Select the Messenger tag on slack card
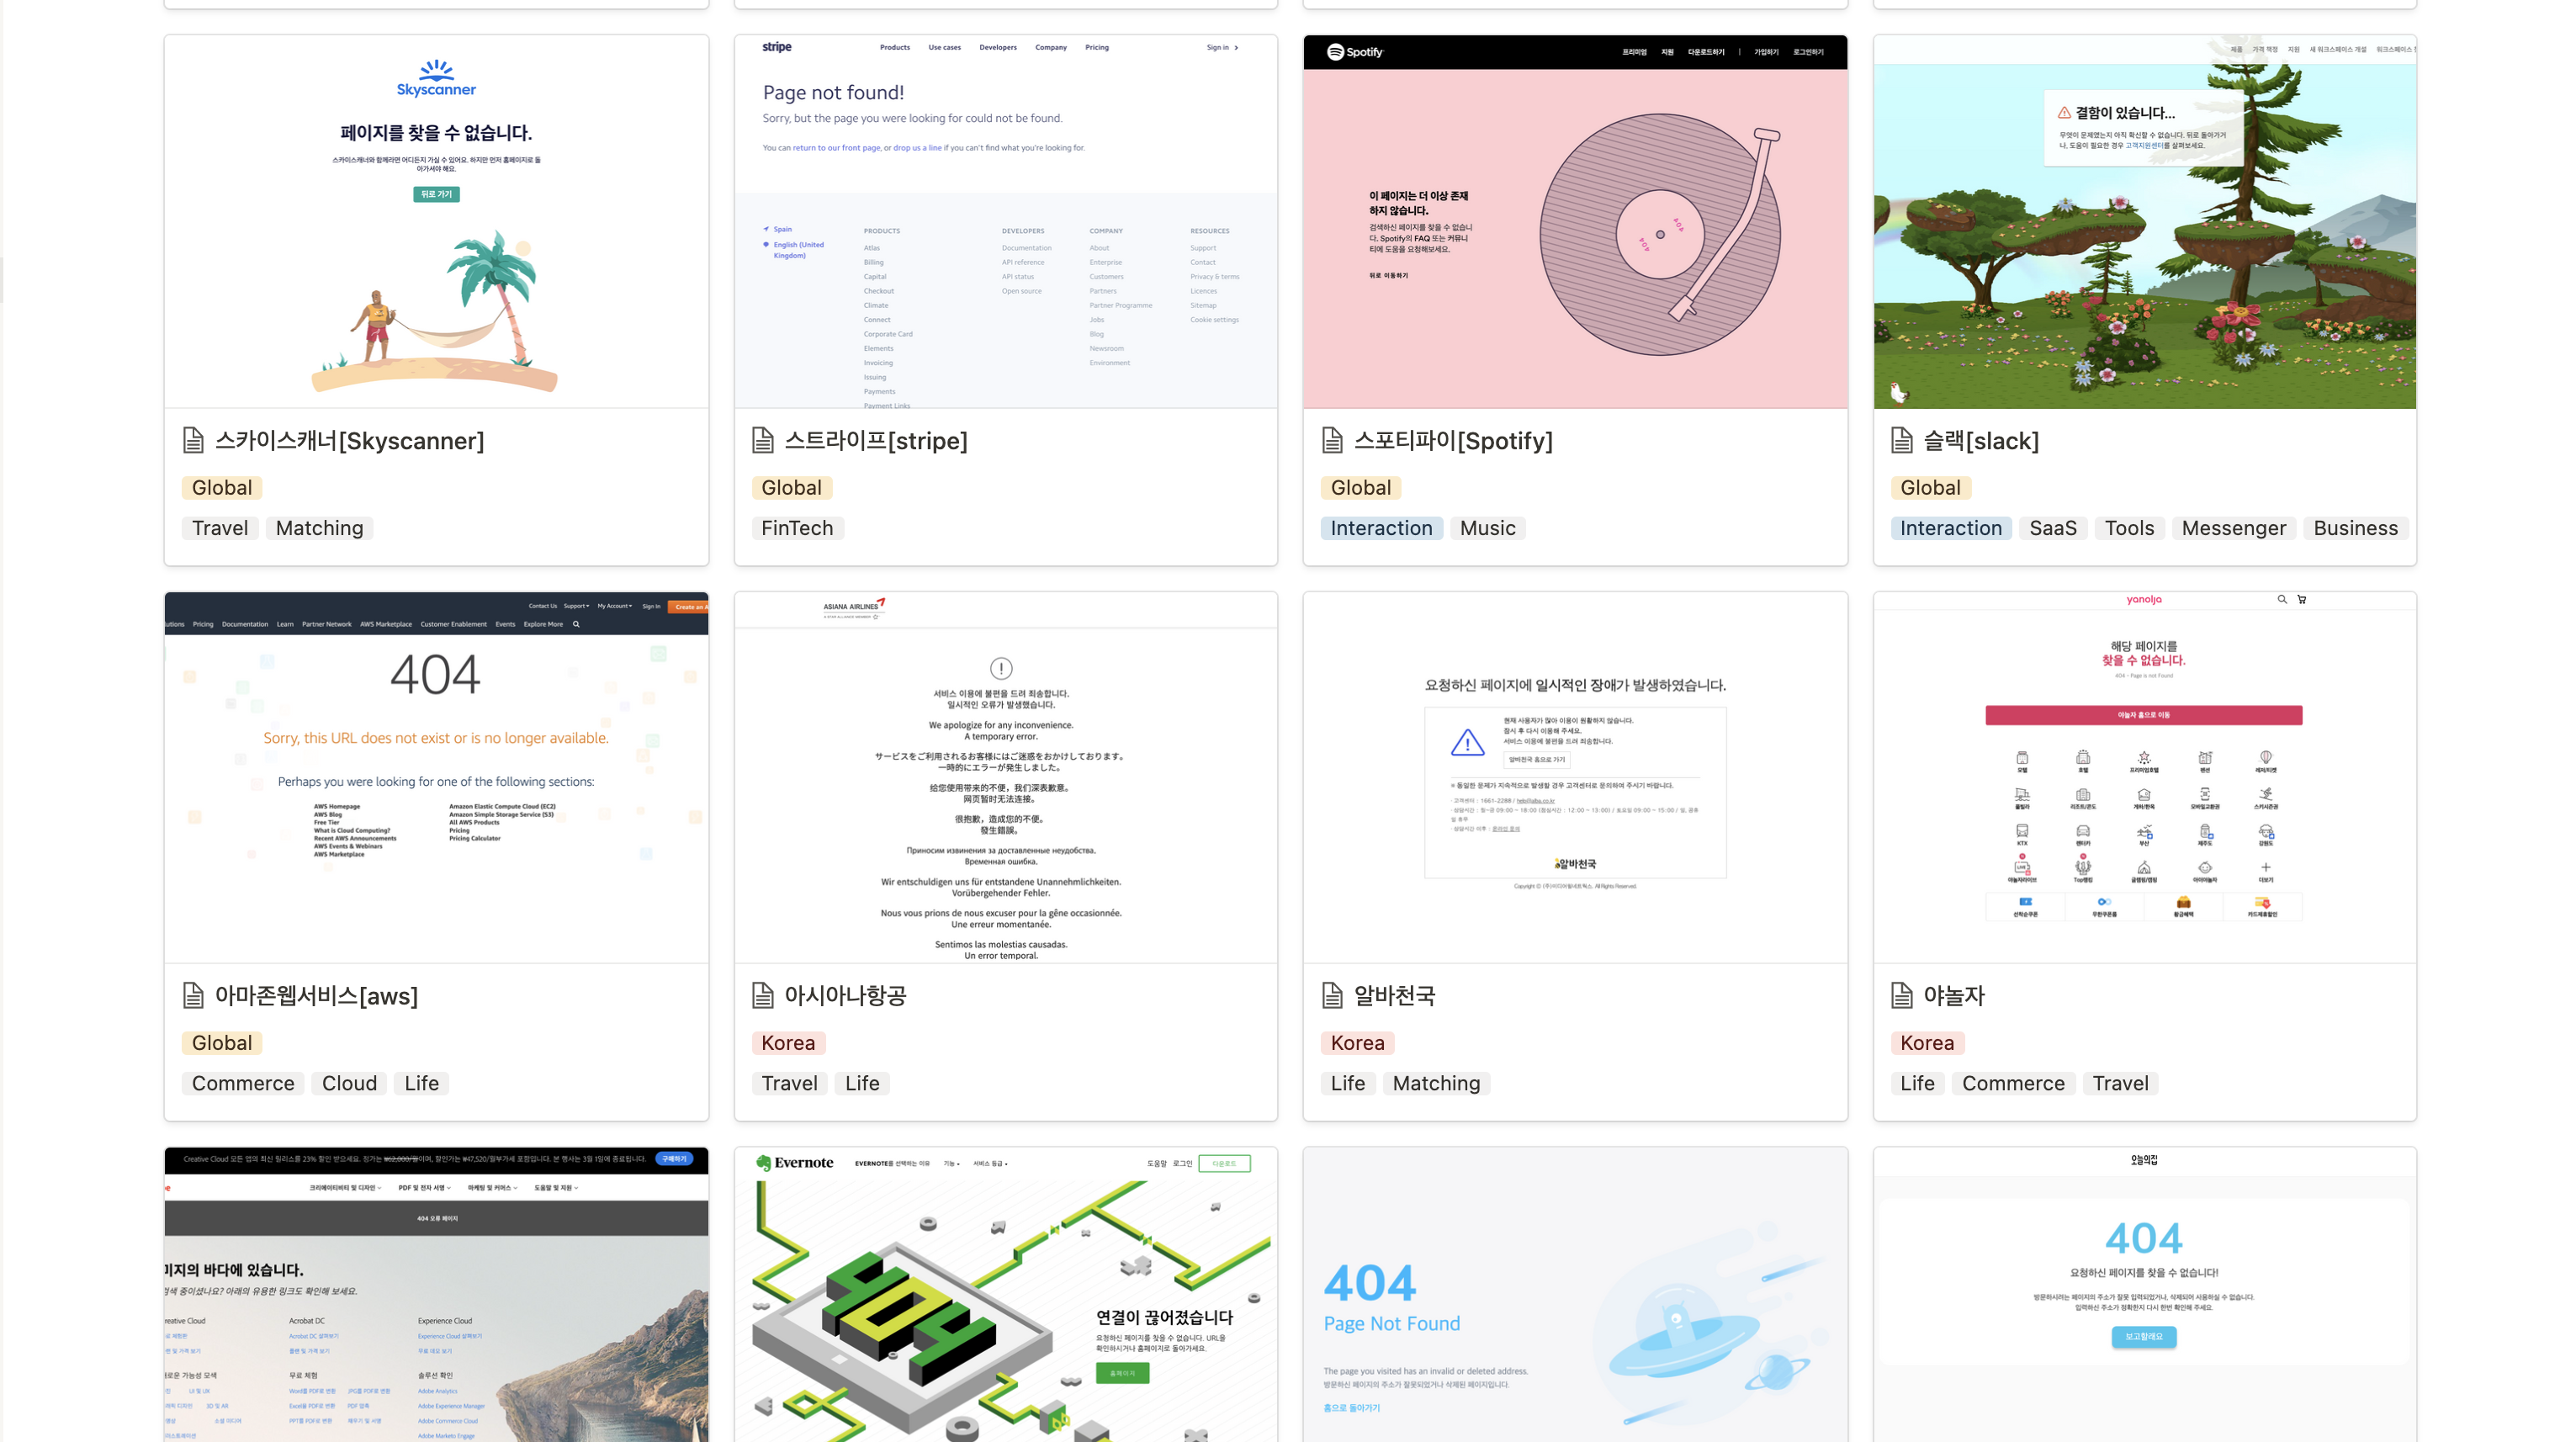Image resolution: width=2576 pixels, height=1442 pixels. click(2233, 528)
